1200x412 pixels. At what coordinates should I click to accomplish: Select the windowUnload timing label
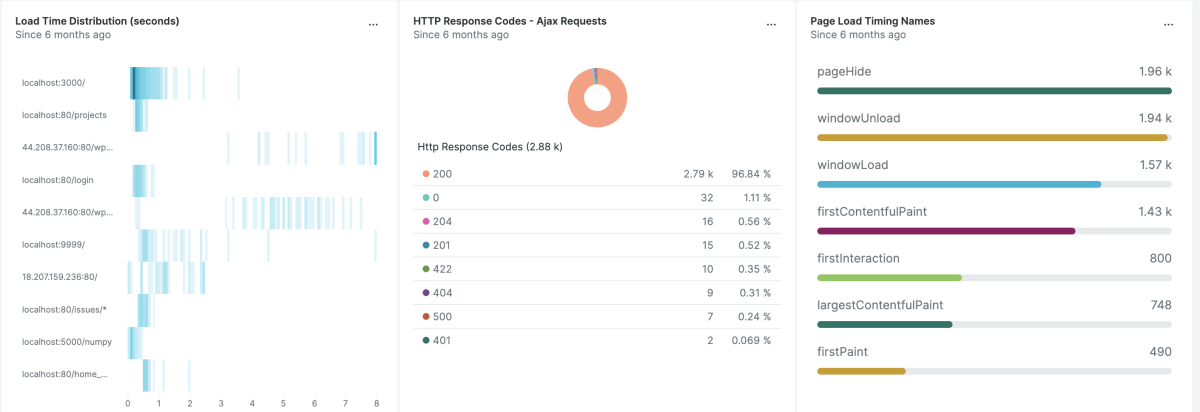point(858,118)
